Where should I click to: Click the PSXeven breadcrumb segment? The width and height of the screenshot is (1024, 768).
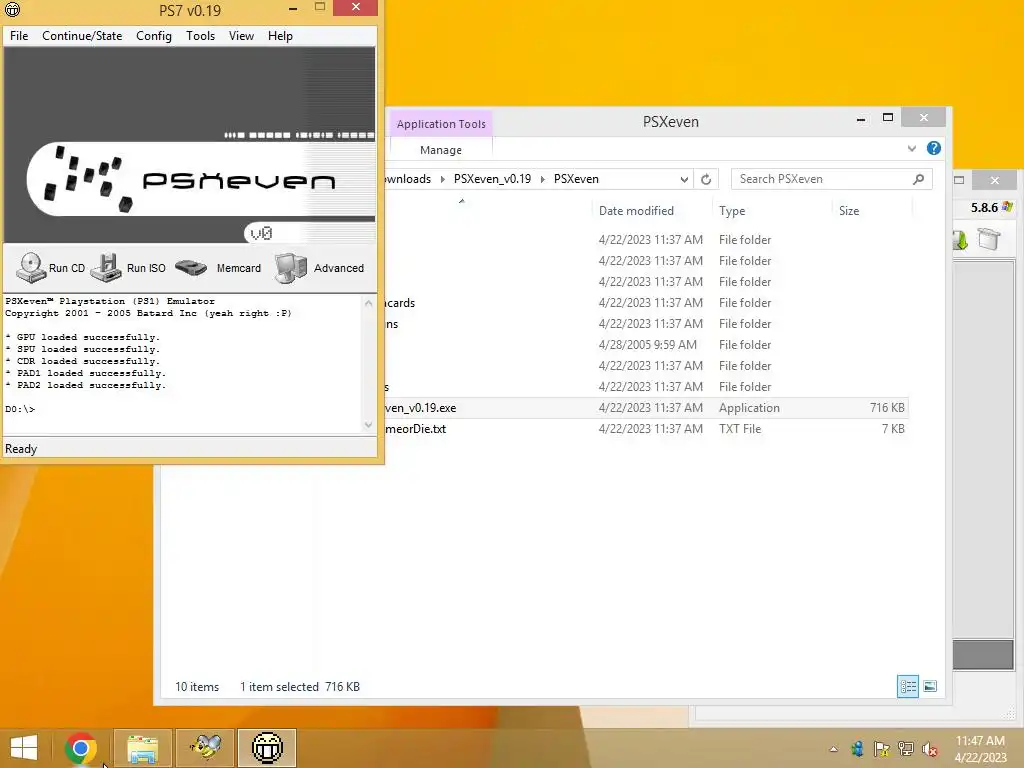[576, 179]
